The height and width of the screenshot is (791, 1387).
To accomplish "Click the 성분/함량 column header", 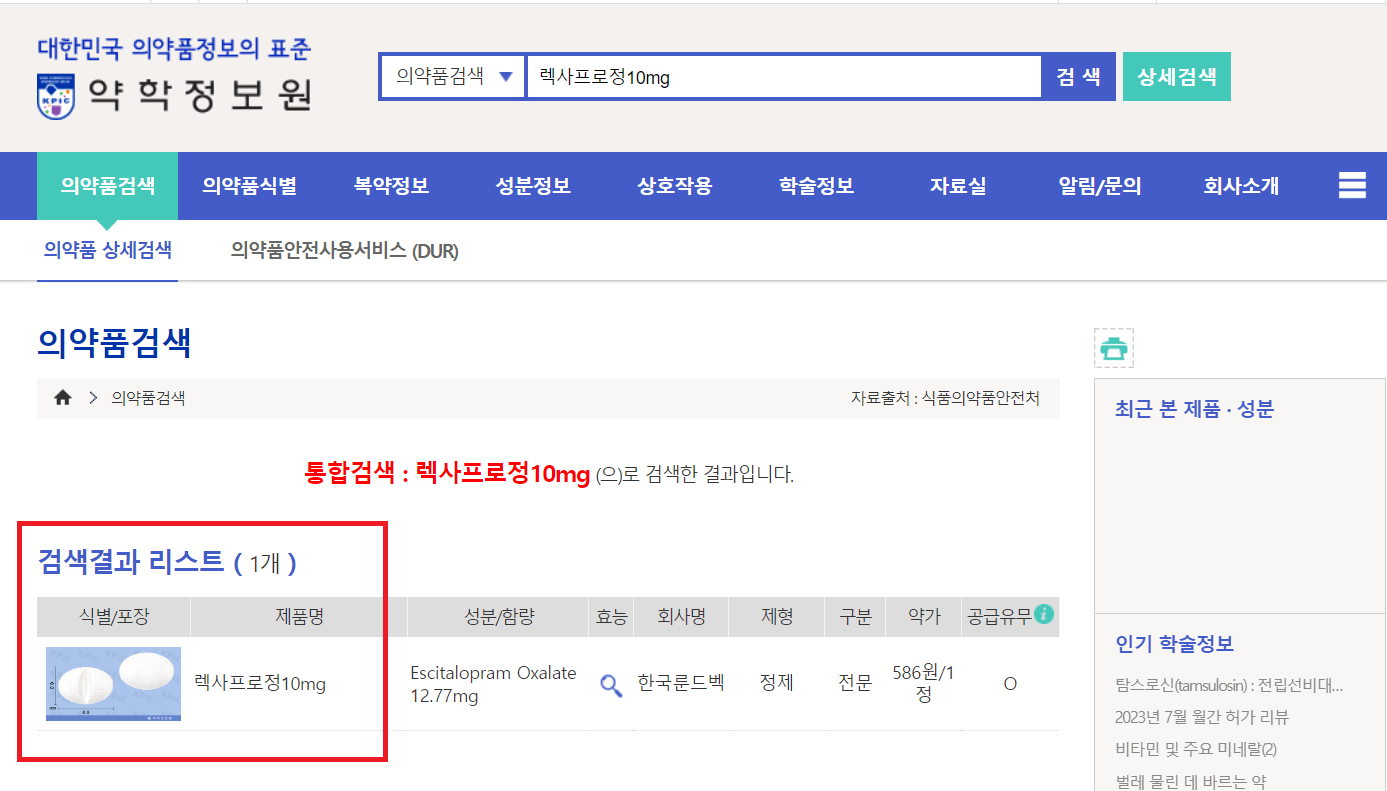I will click(499, 617).
